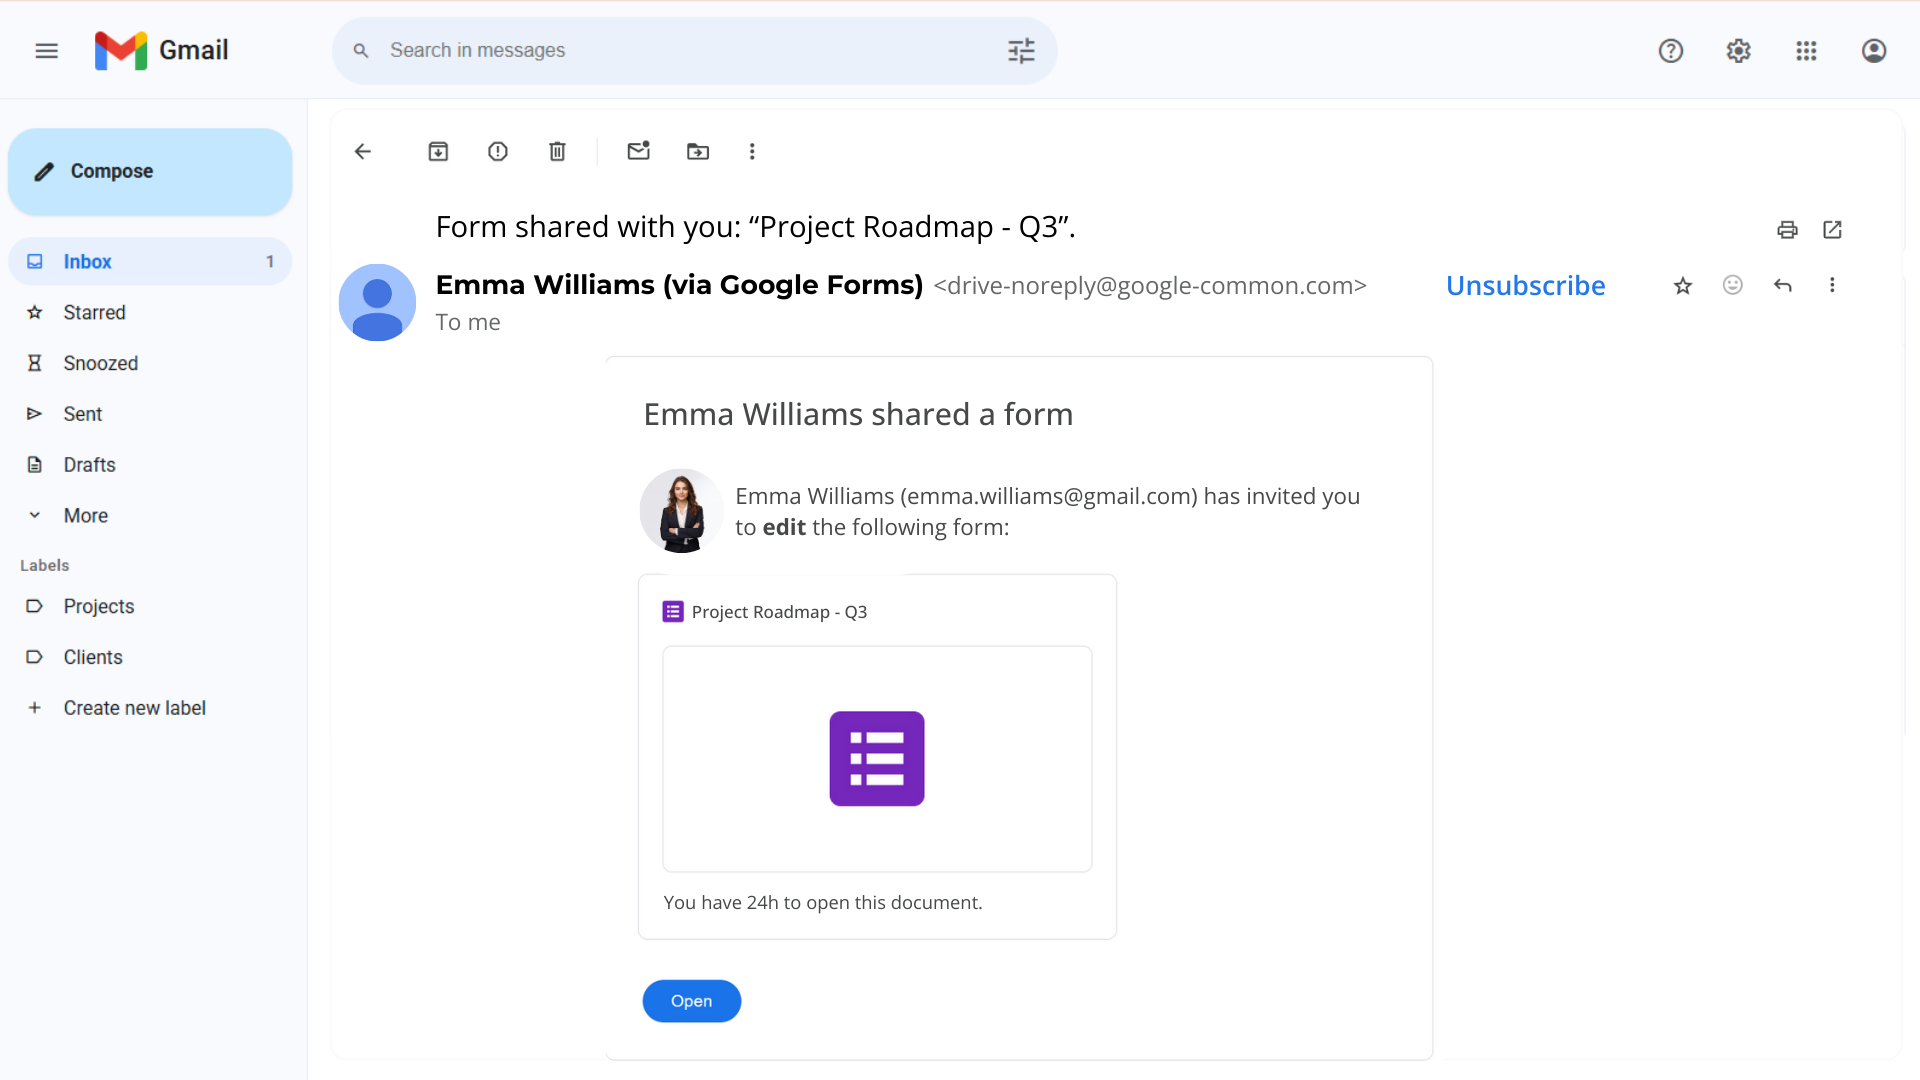Archive this email
This screenshot has width=1920, height=1080.
(x=438, y=151)
